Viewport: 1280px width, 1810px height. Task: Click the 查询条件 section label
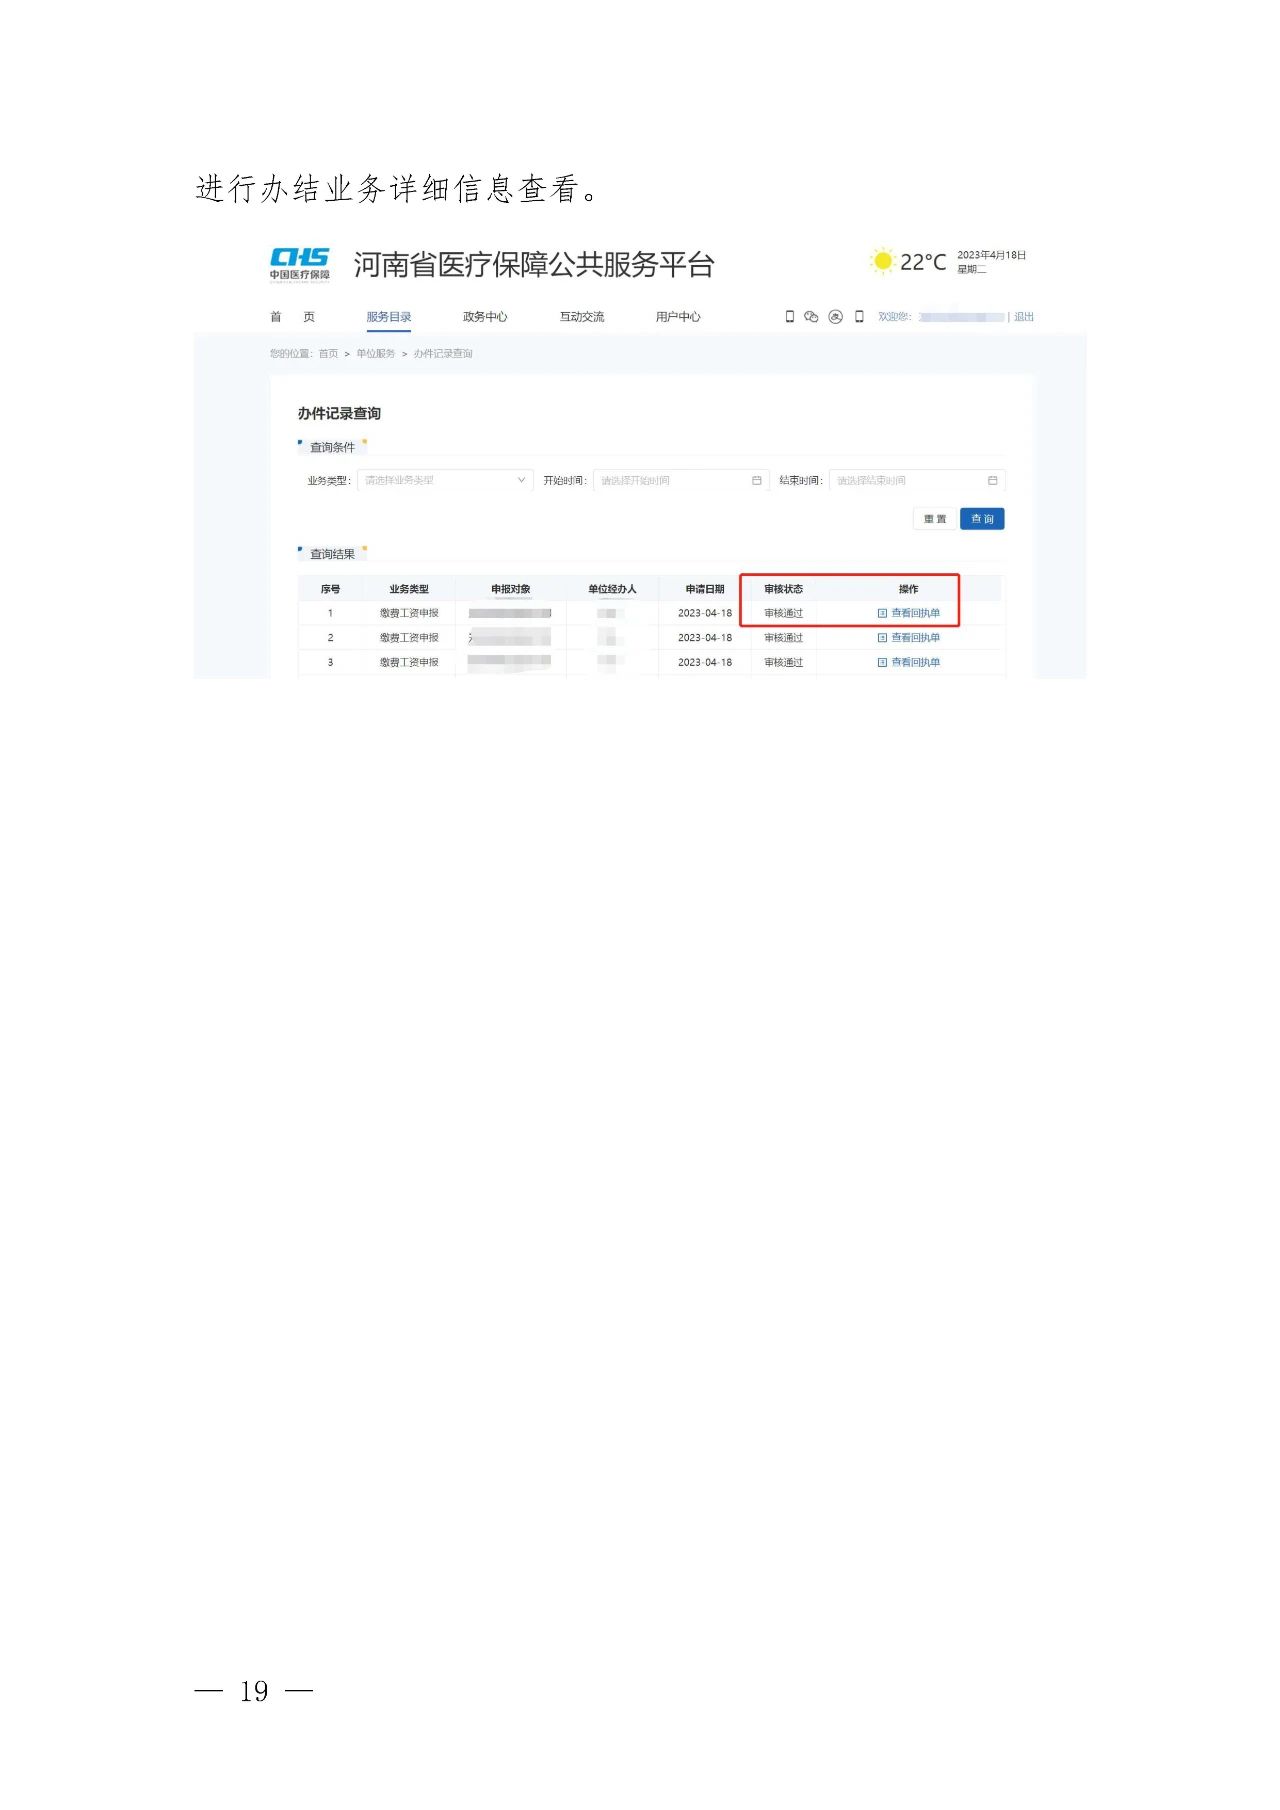pyautogui.click(x=332, y=448)
